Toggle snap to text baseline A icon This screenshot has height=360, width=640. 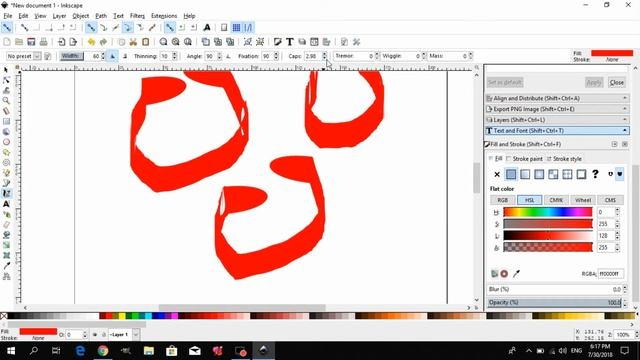click(207, 27)
